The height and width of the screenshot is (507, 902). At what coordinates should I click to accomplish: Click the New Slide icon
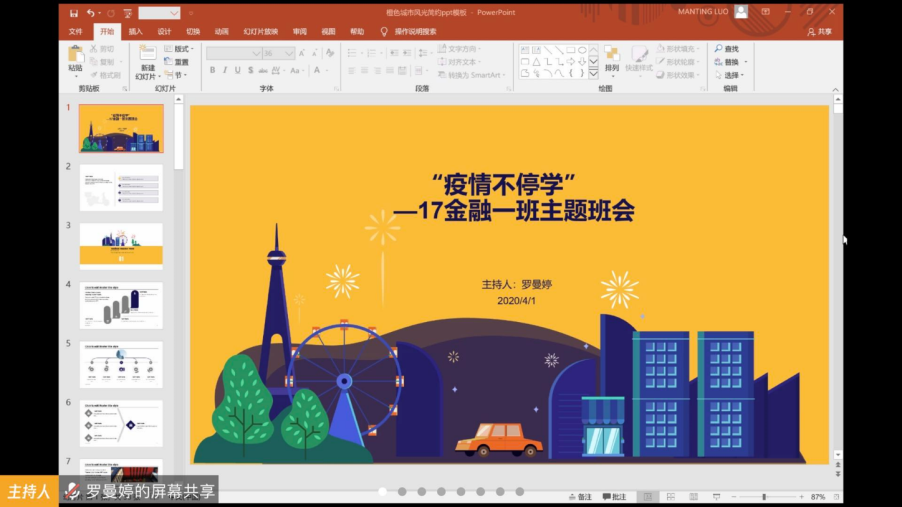coord(147,55)
